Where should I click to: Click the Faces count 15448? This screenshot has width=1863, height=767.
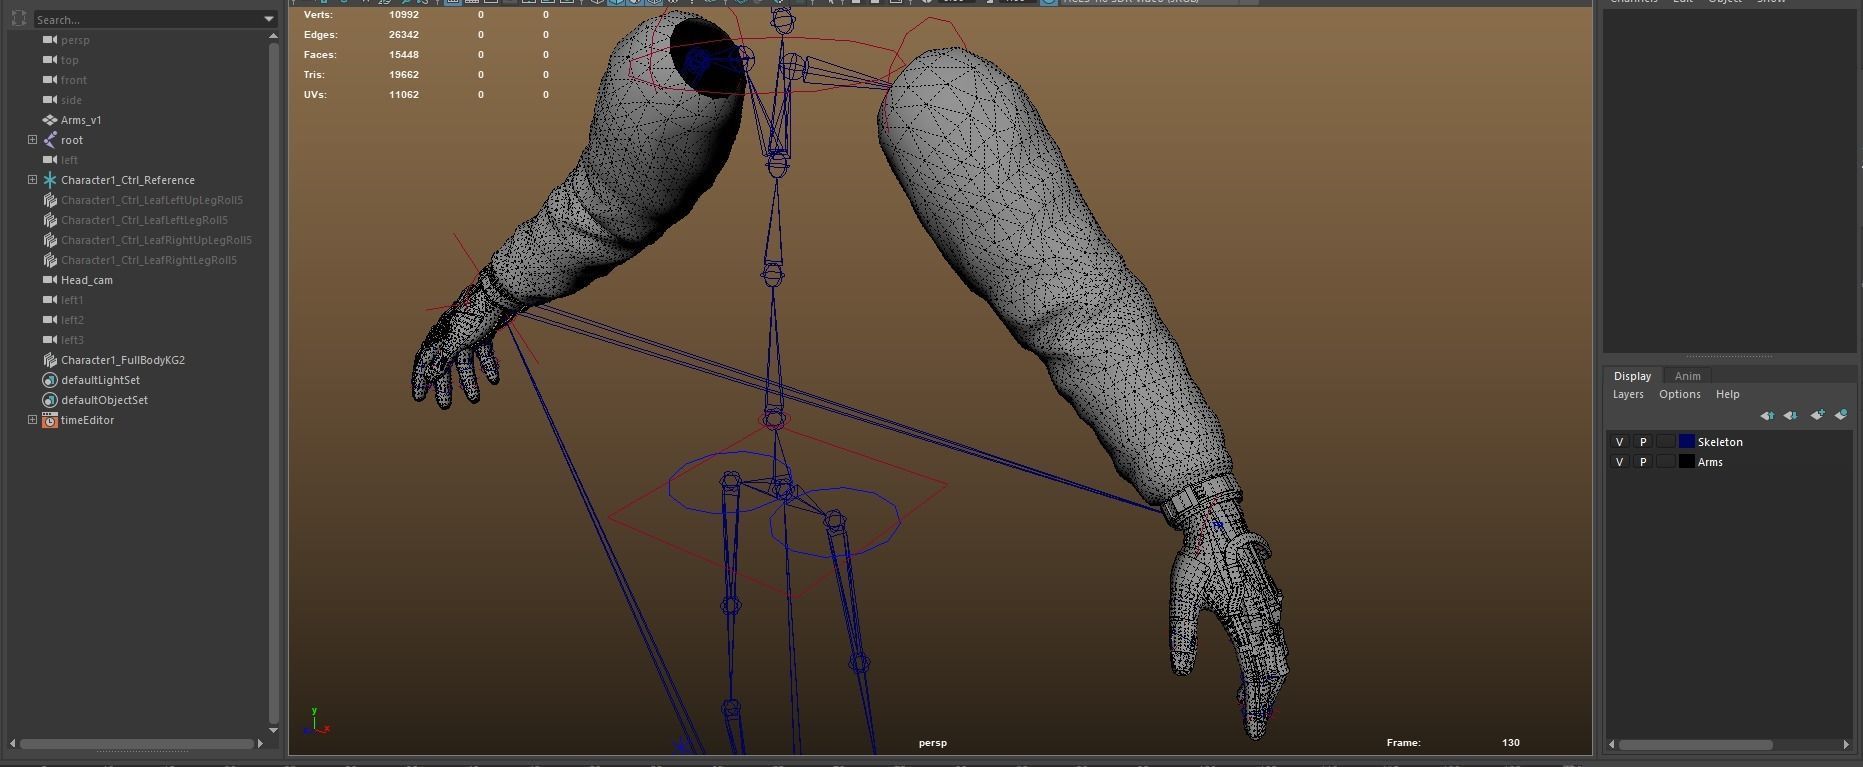coord(404,55)
